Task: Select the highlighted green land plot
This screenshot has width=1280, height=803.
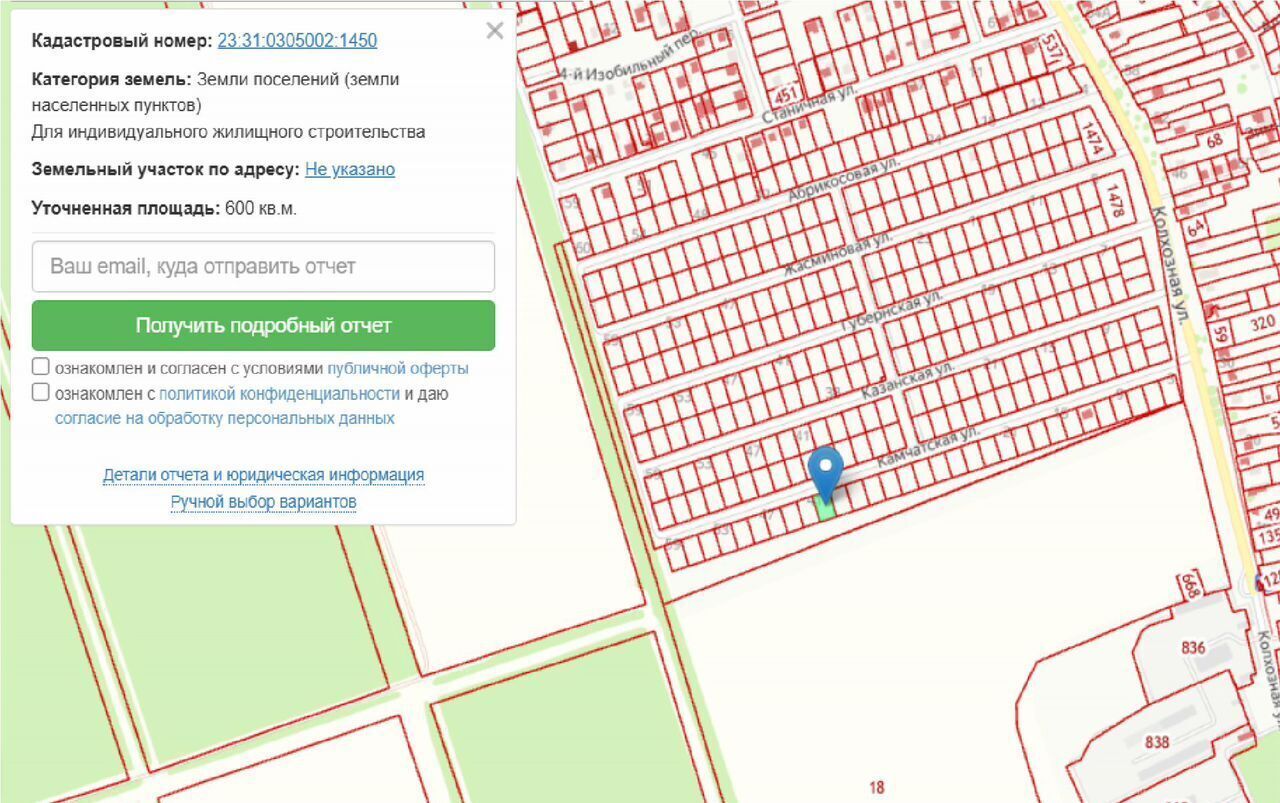Action: pyautogui.click(x=825, y=508)
